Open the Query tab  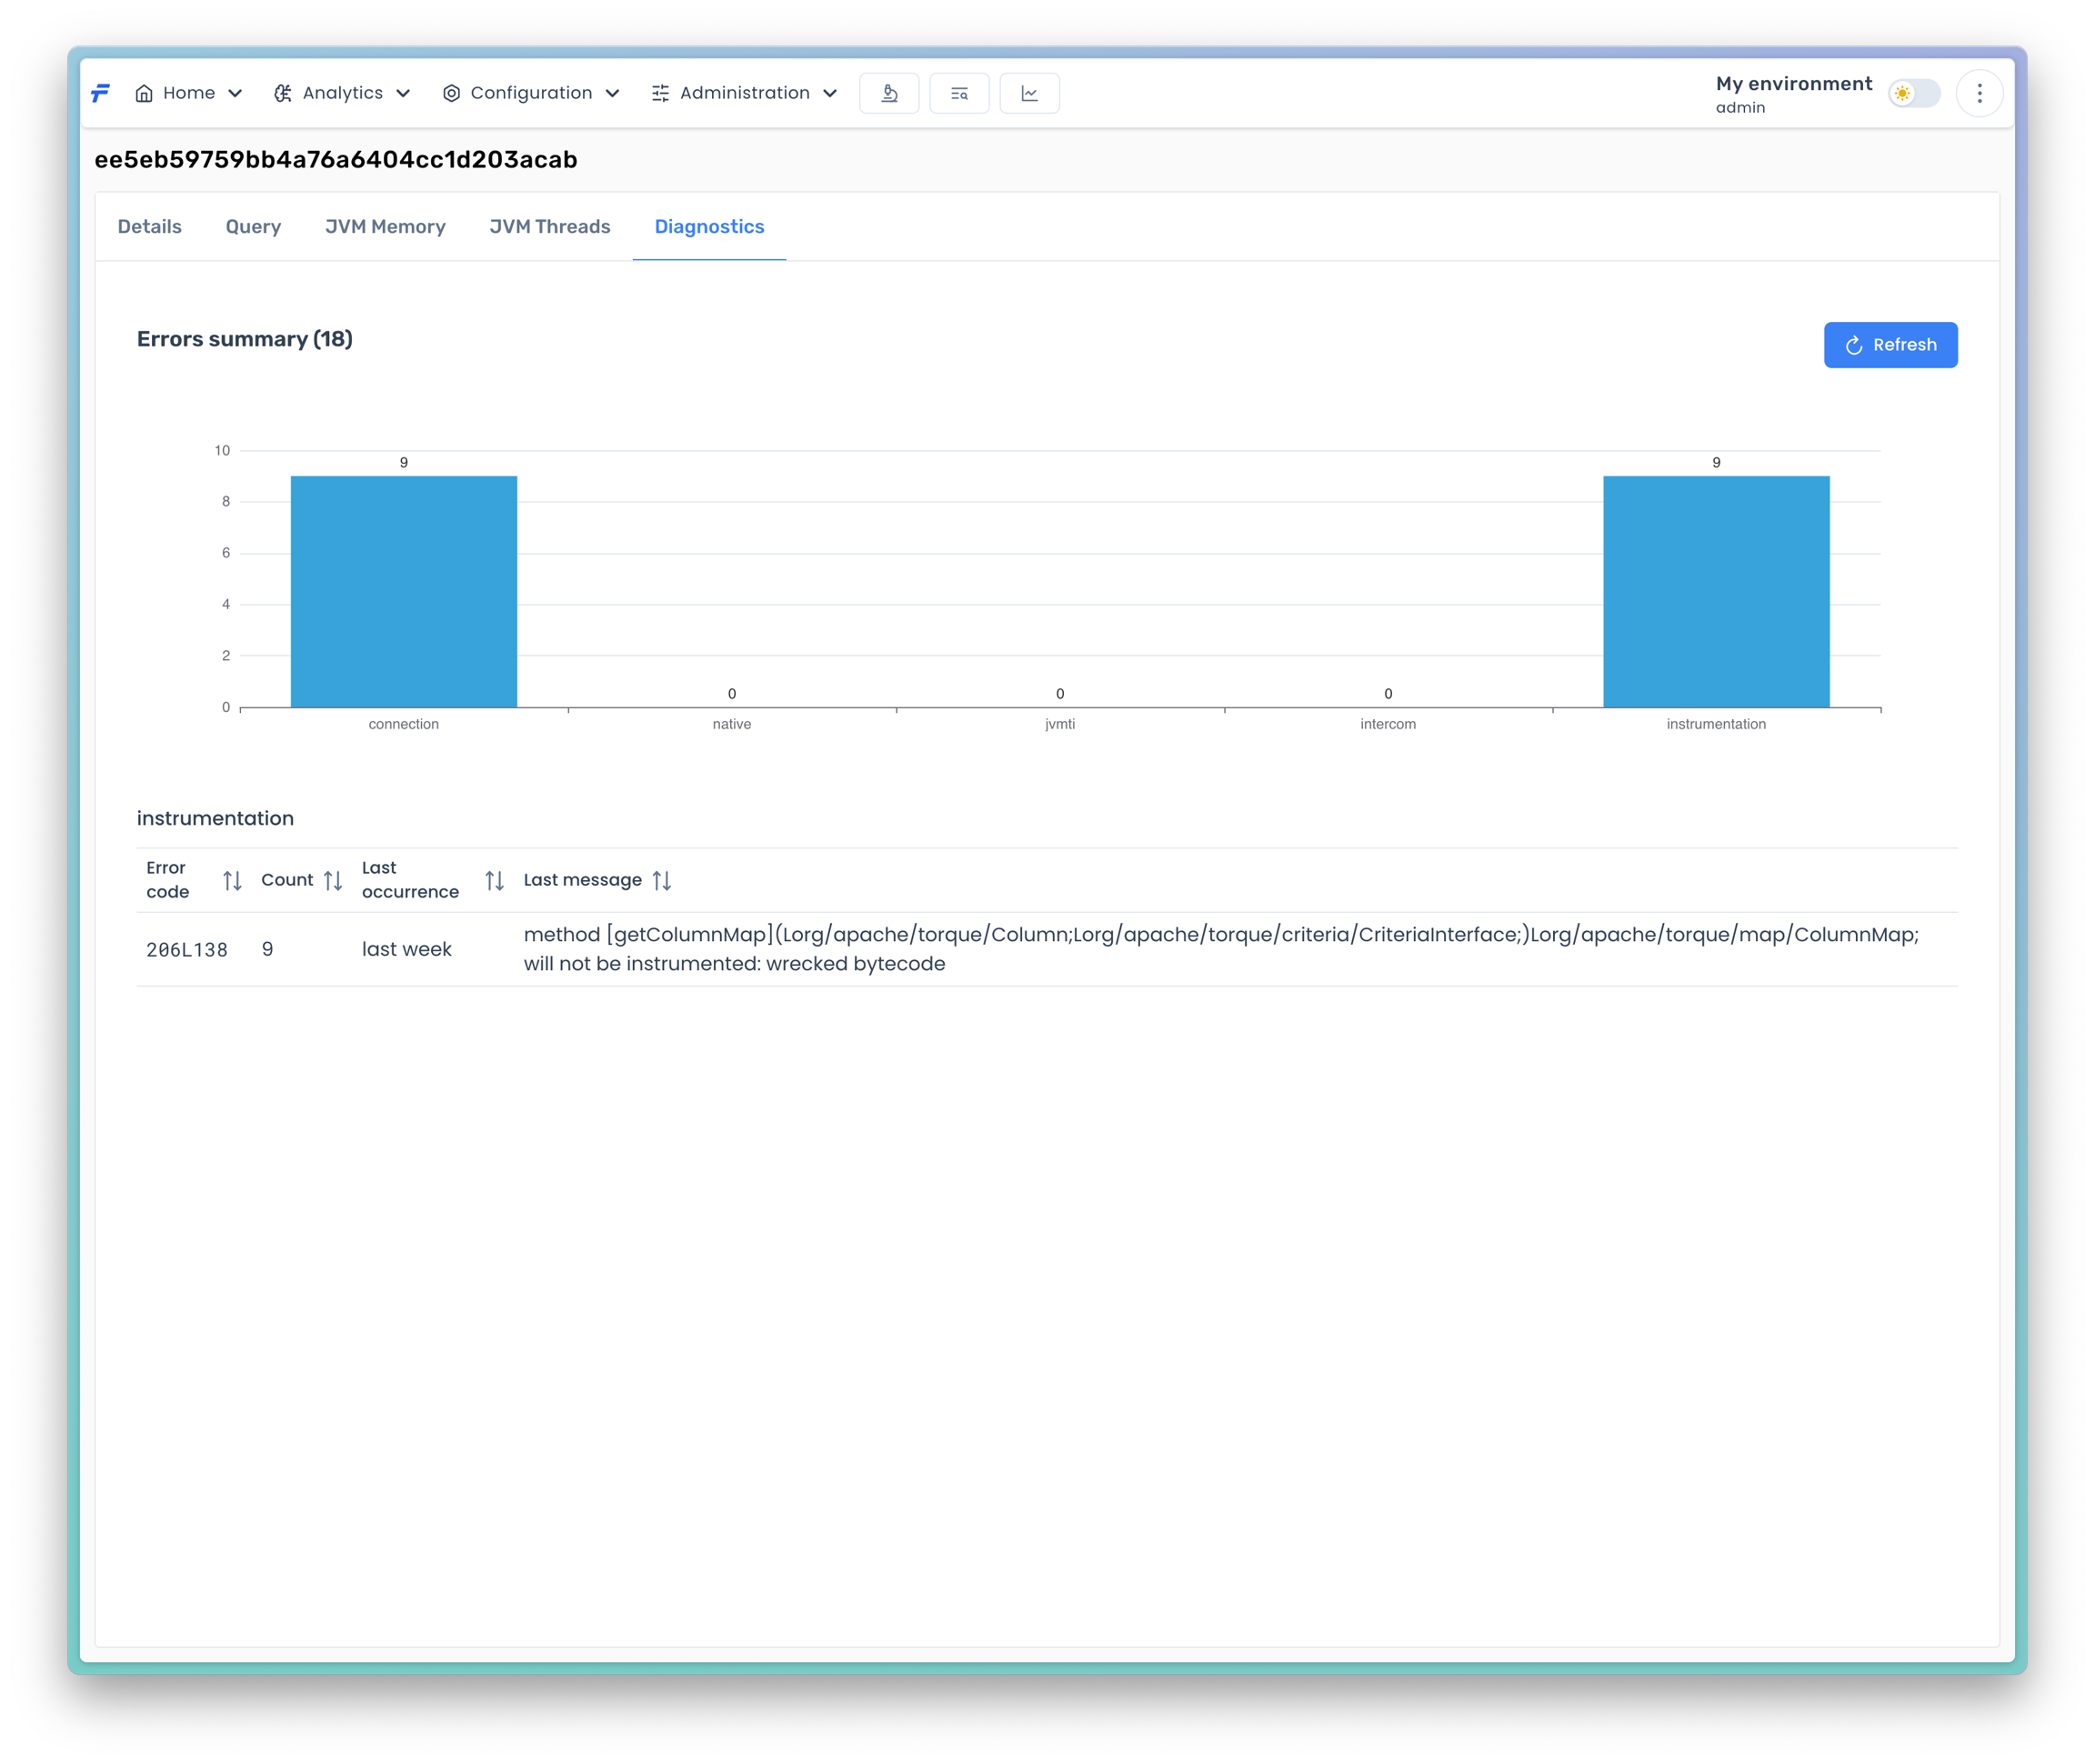pos(253,227)
